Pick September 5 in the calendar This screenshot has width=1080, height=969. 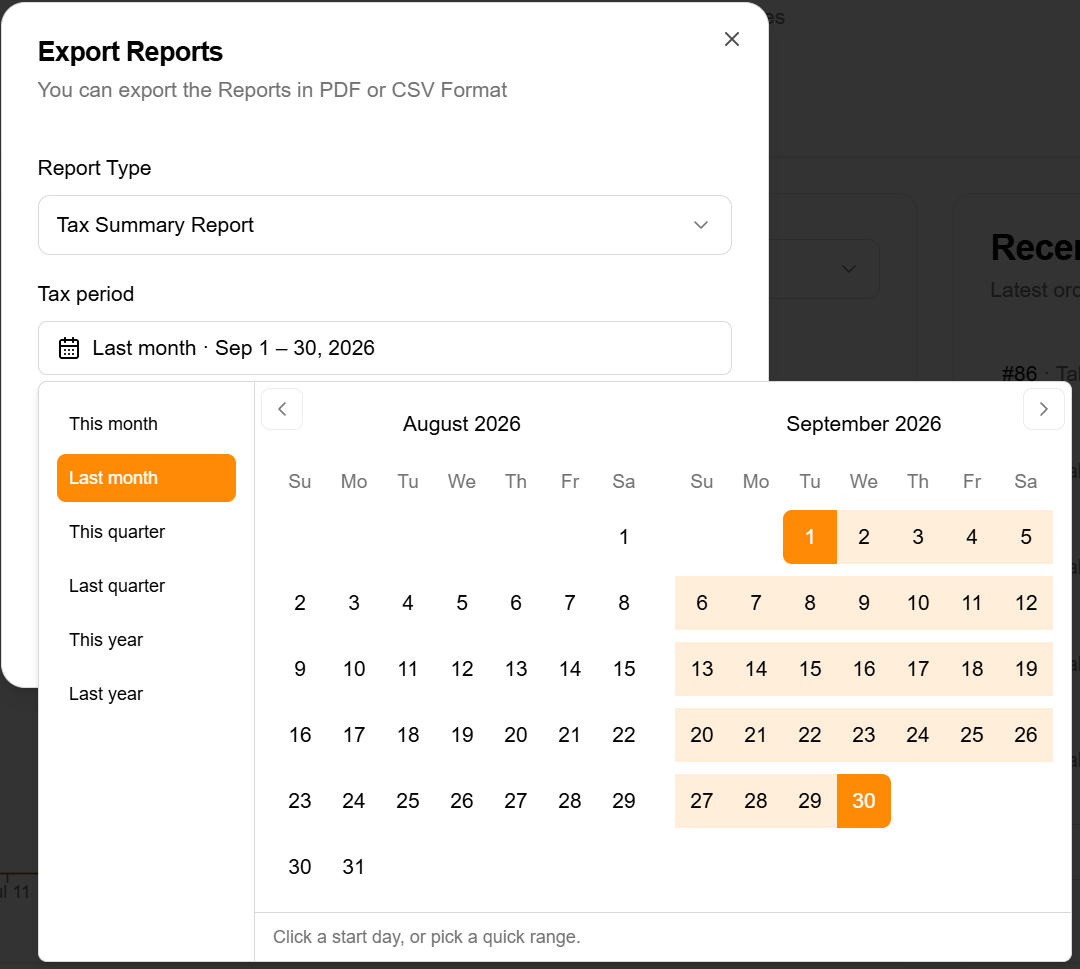1026,537
